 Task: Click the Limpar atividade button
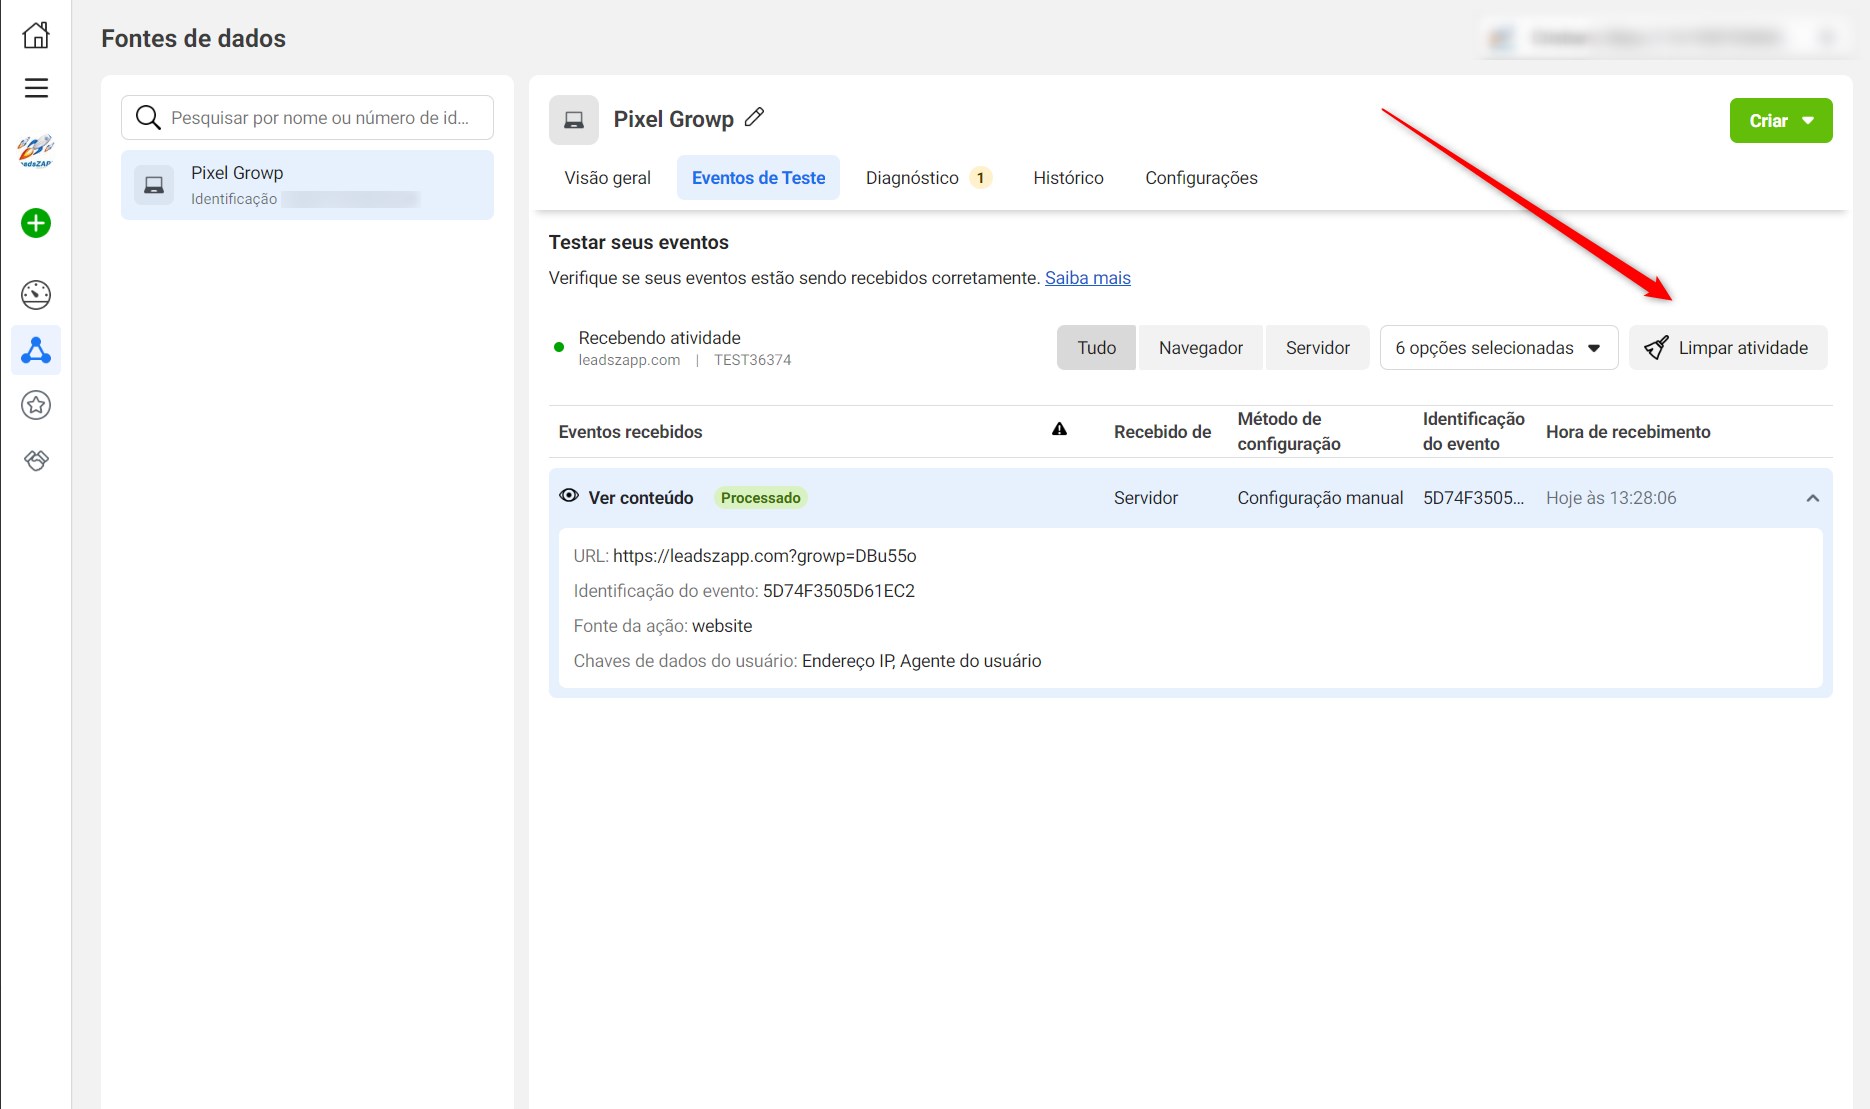pos(1727,348)
